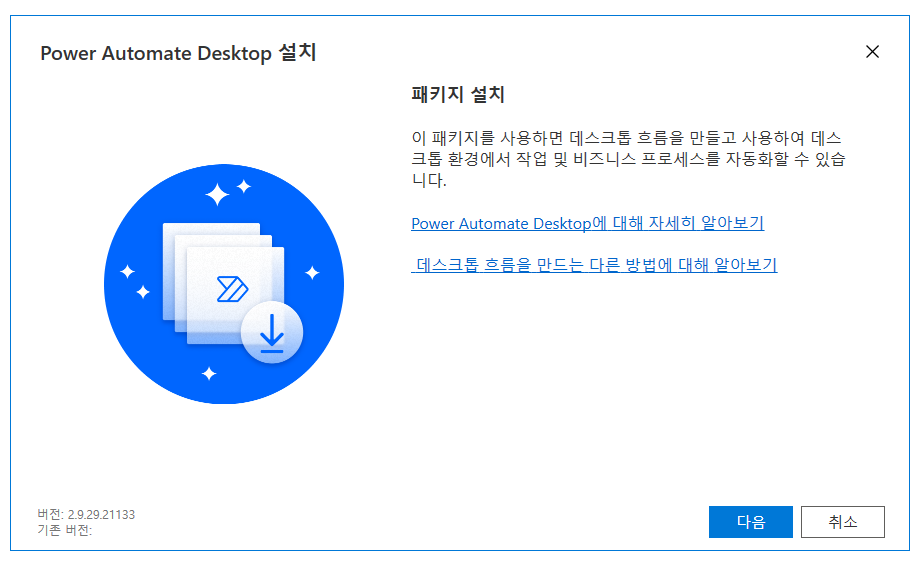Click the 취소 (Cancel) button
This screenshot has height=563, width=924.
(843, 522)
